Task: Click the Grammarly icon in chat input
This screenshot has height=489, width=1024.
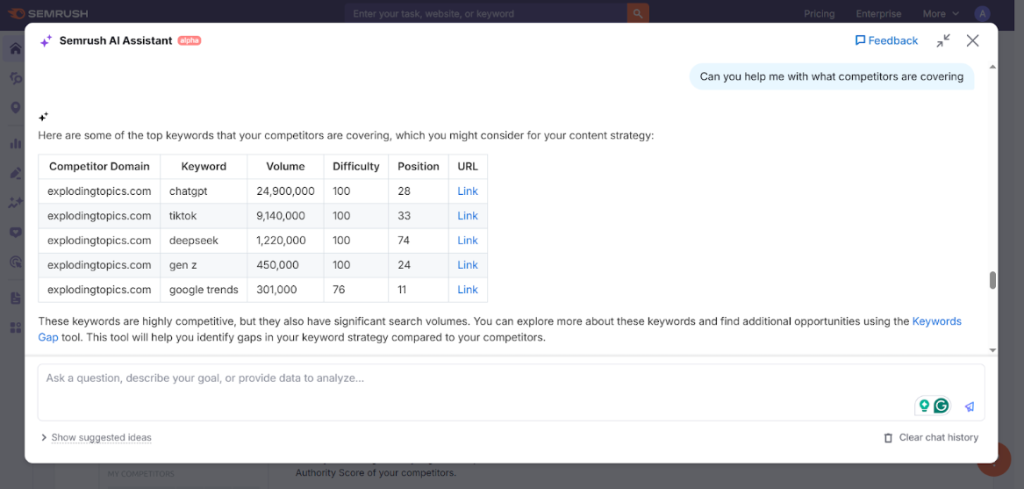Action: pos(941,405)
